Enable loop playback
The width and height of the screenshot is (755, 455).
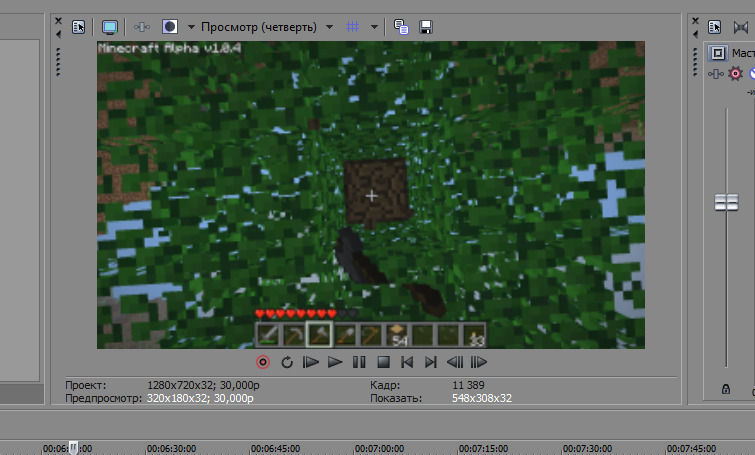click(287, 362)
